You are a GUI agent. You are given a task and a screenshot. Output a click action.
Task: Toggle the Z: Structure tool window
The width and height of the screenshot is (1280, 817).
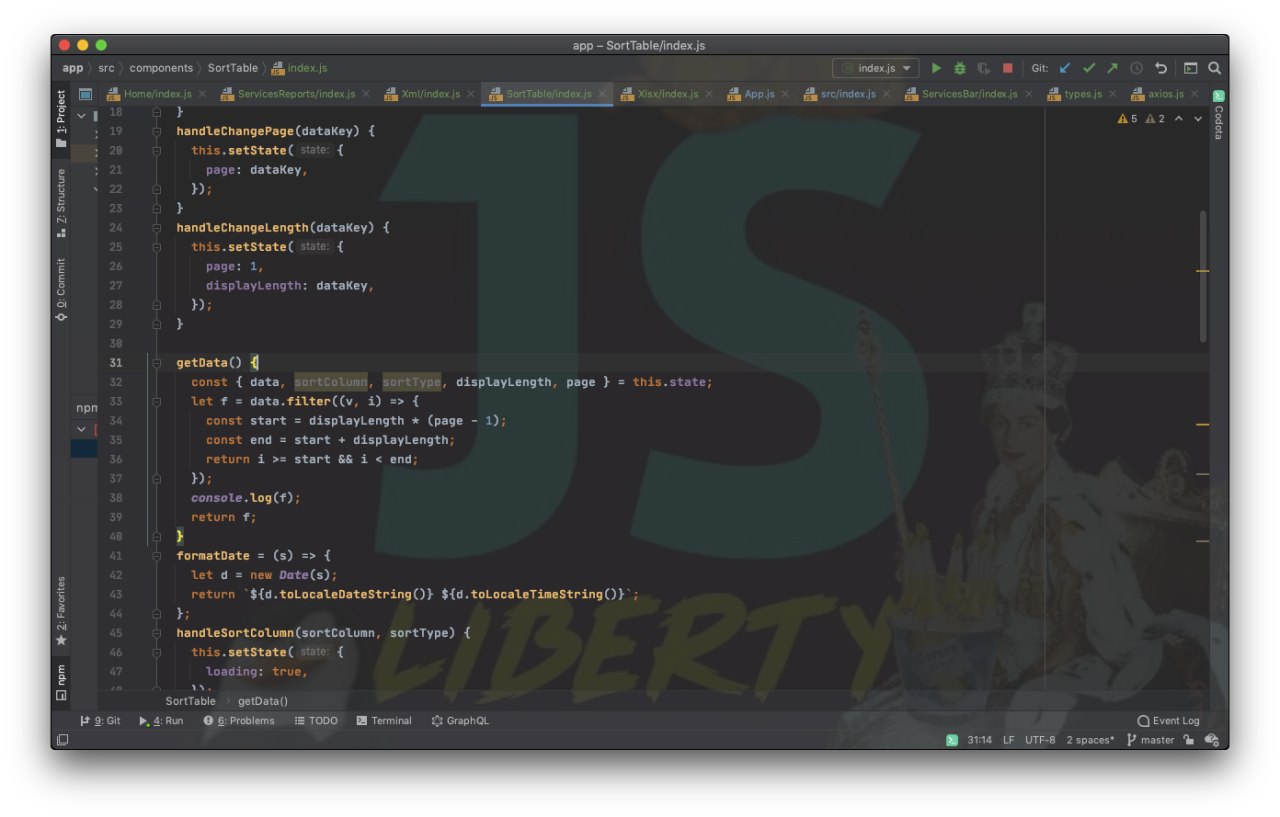(x=61, y=203)
